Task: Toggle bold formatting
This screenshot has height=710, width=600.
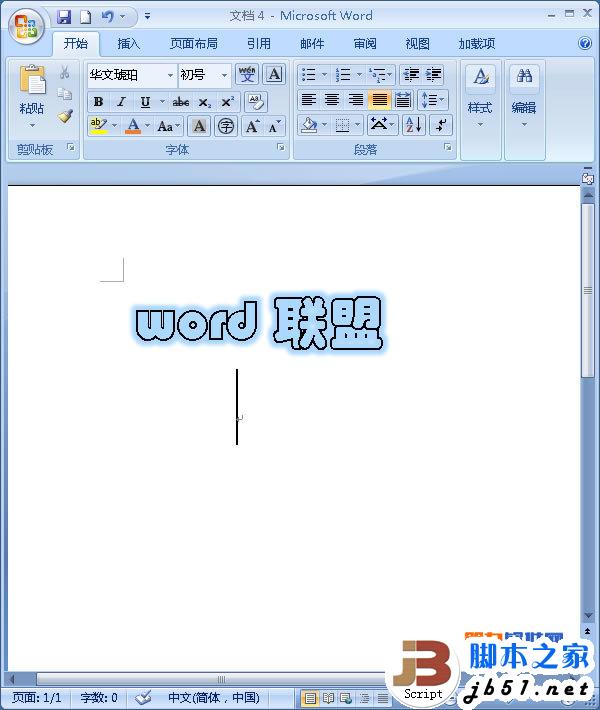Action: tap(98, 102)
